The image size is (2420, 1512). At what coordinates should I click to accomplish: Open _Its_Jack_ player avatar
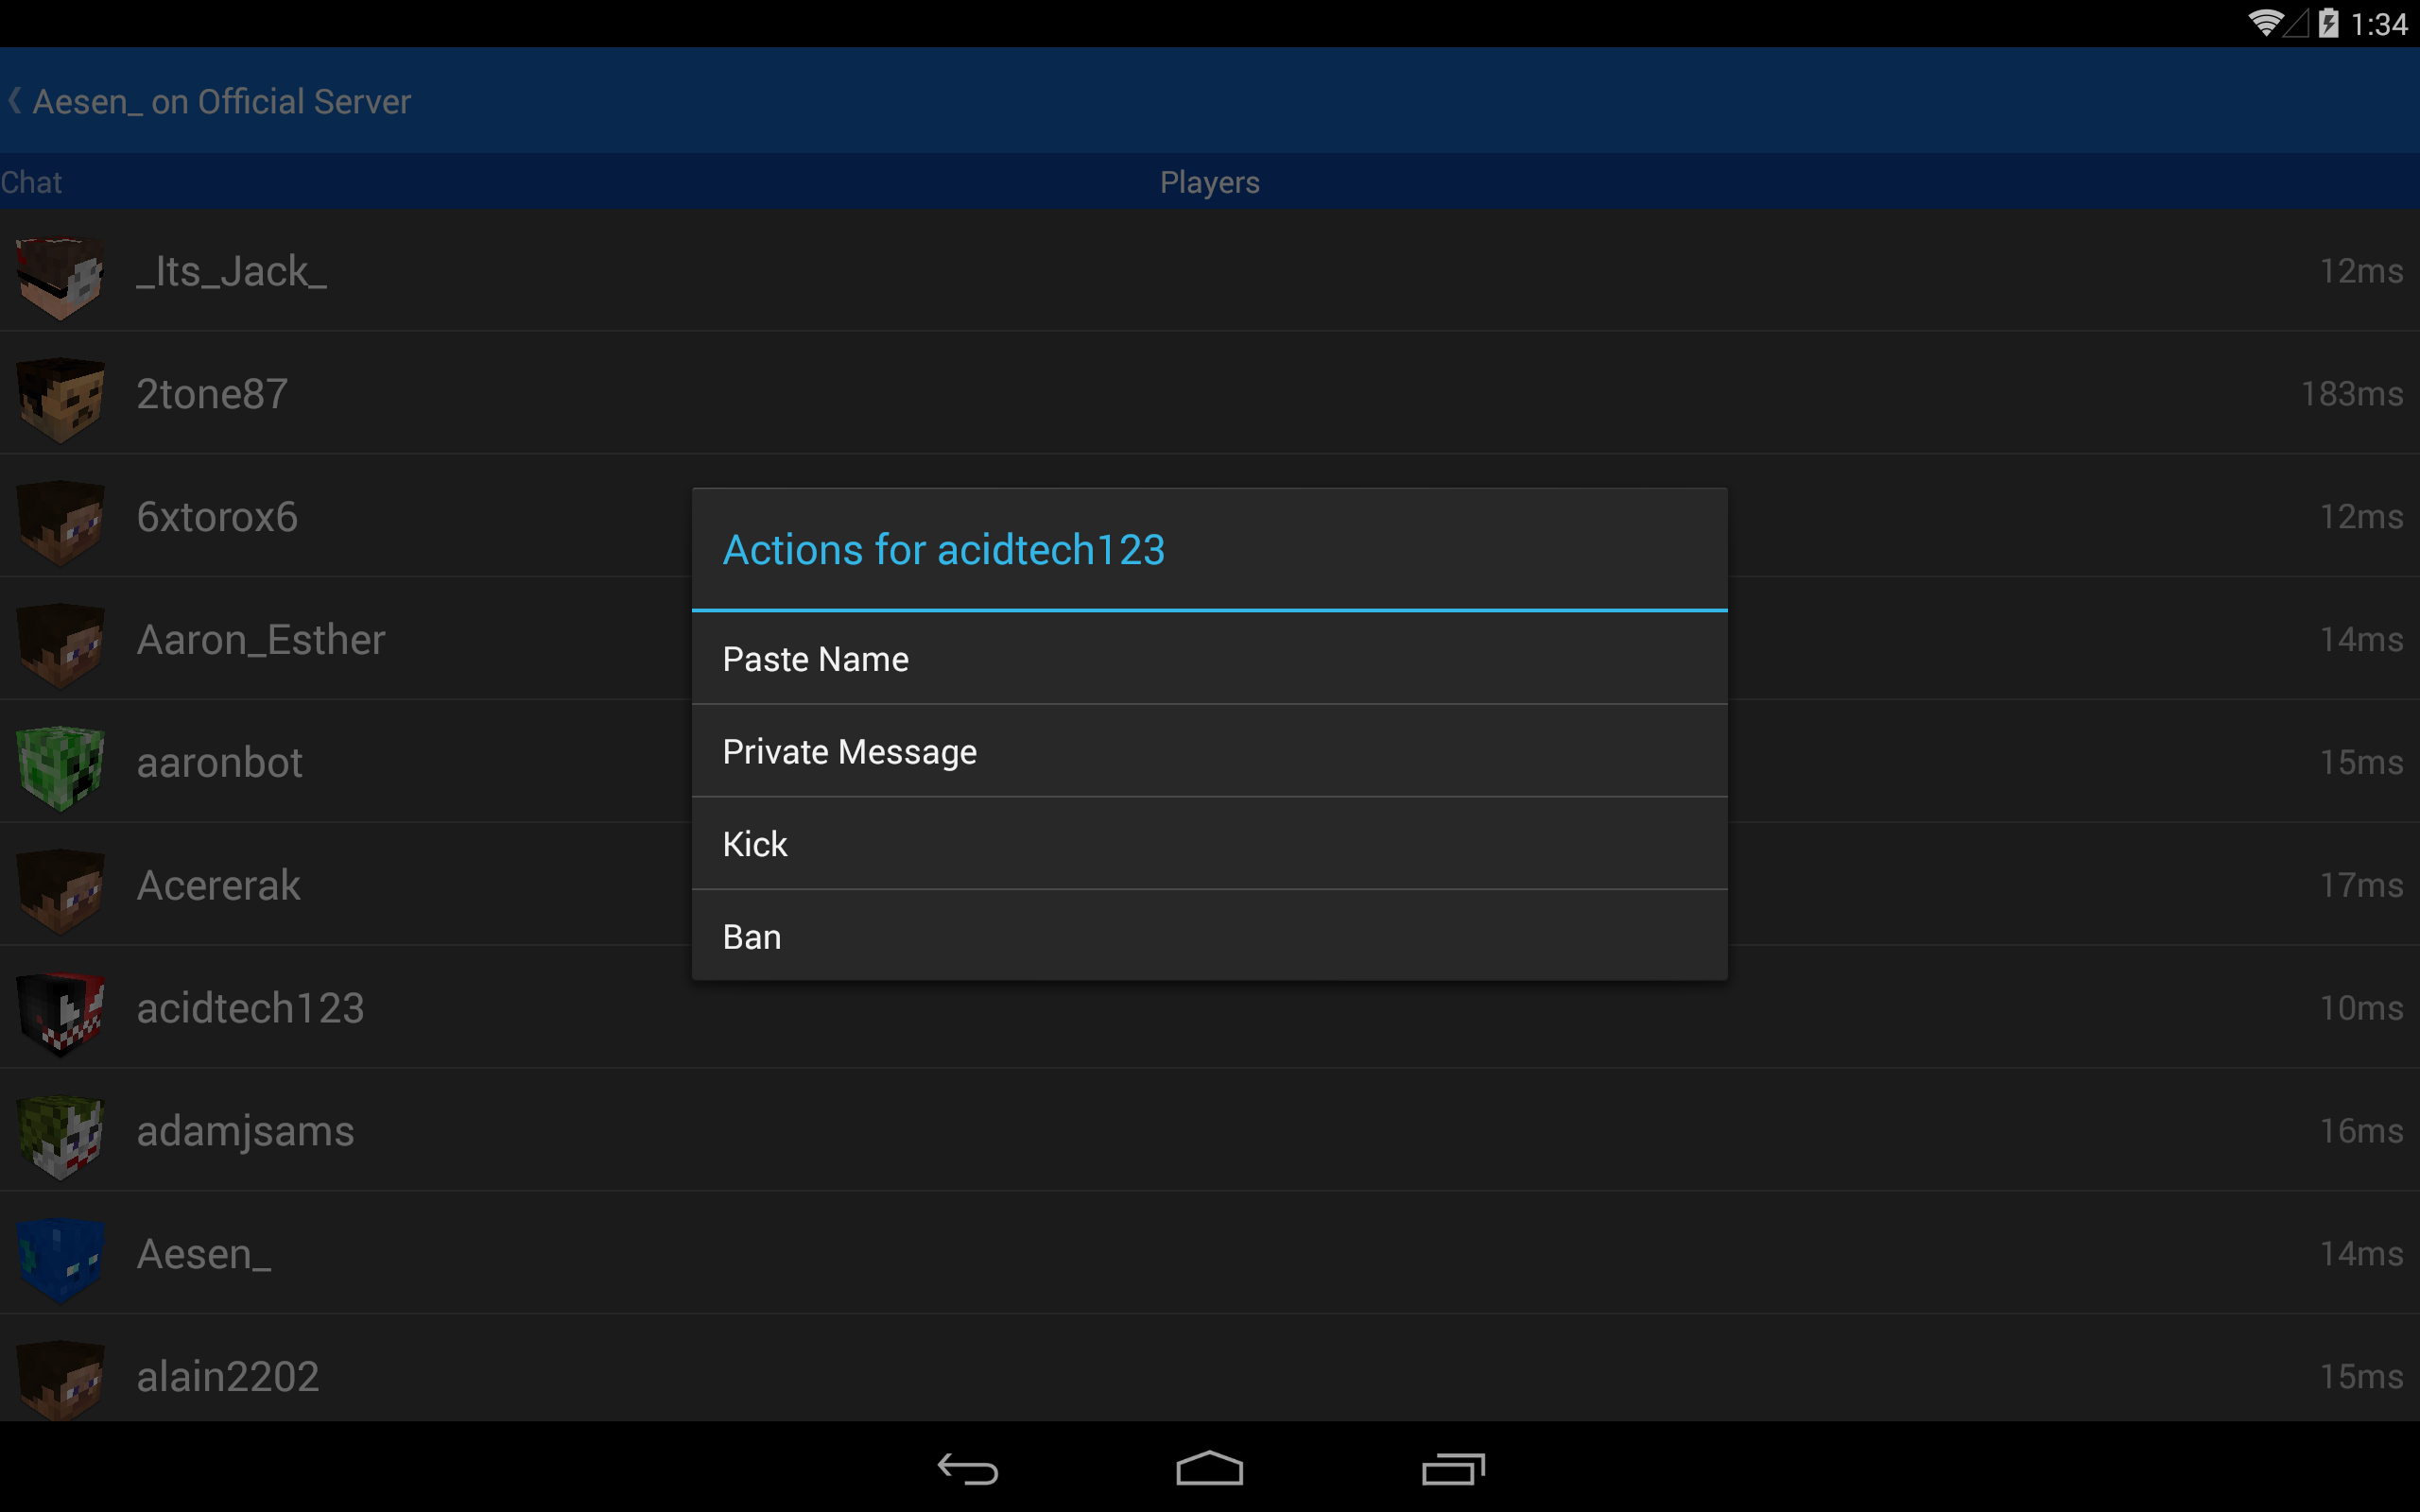[60, 277]
